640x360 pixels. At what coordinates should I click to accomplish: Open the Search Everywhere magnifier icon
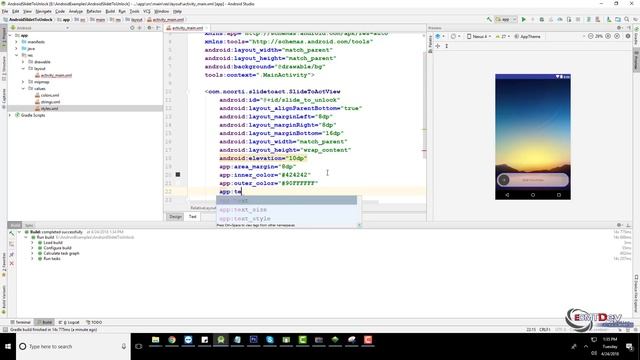627,19
